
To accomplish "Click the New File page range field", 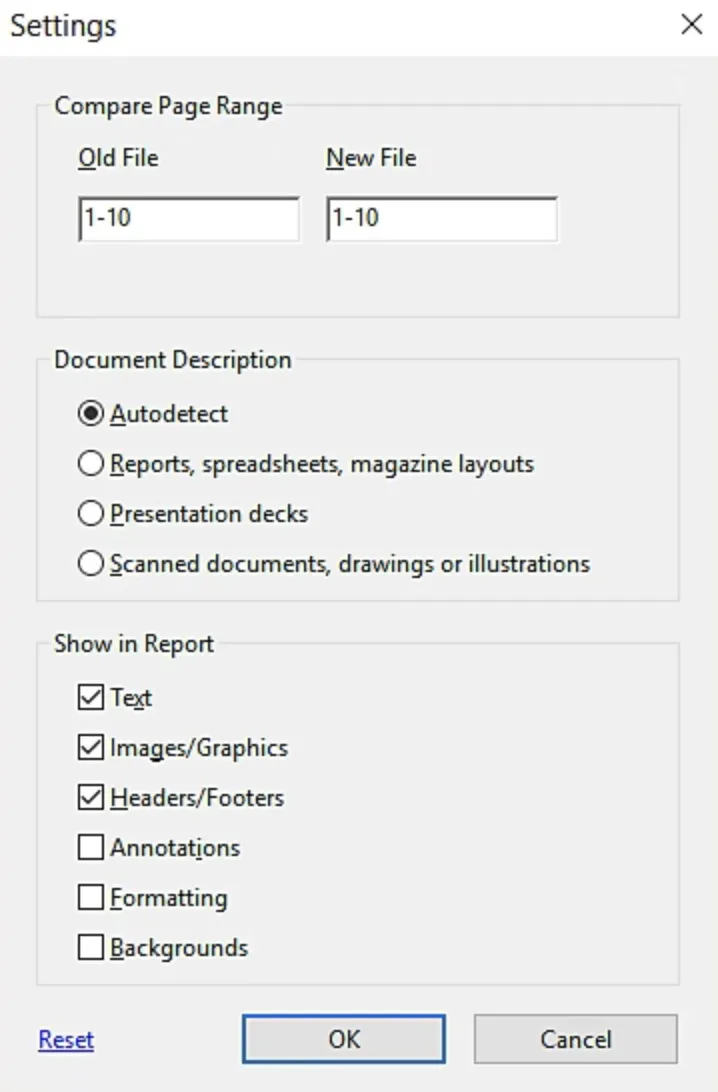I will (441, 219).
